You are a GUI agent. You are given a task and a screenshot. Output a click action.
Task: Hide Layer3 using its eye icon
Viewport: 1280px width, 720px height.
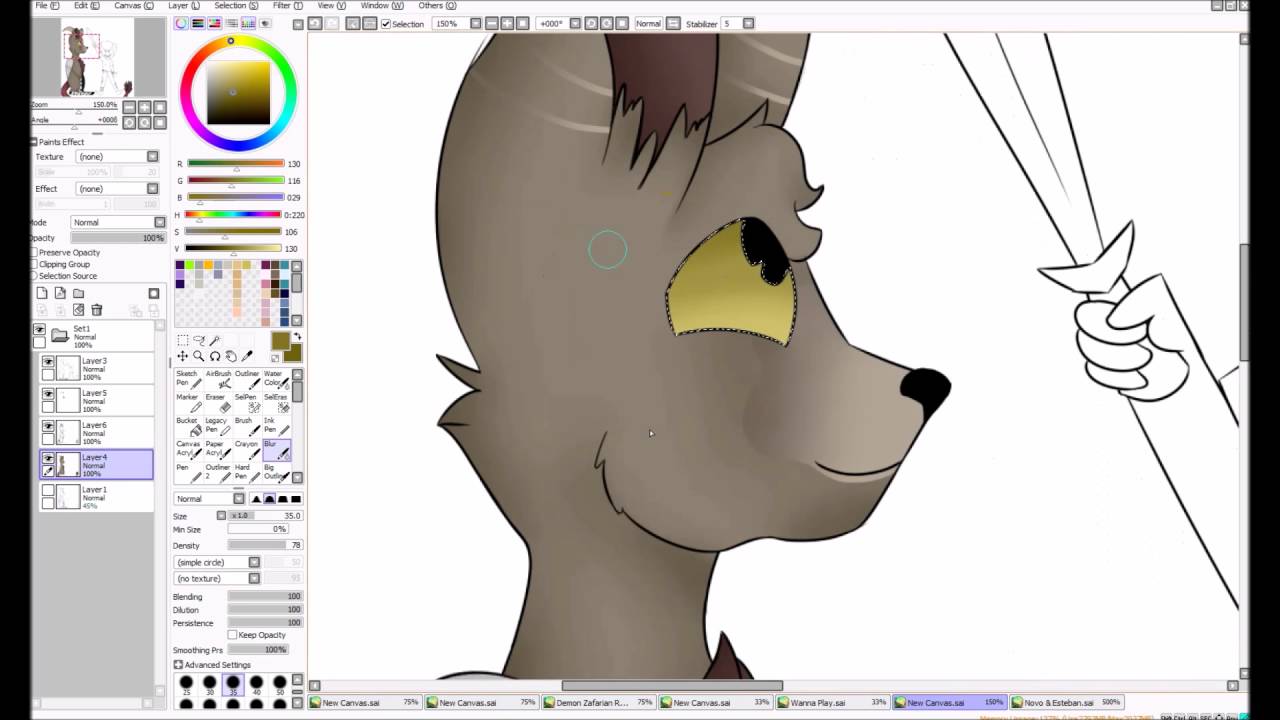48,362
